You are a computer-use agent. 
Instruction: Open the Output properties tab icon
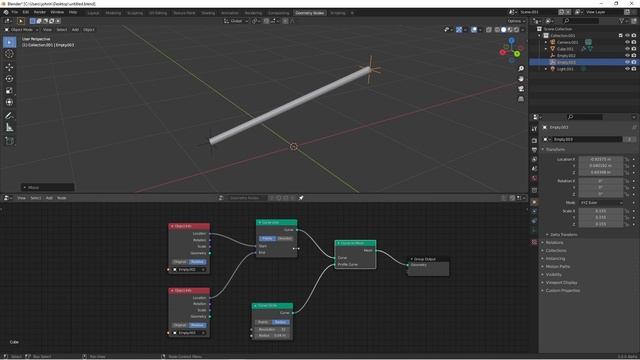(534, 150)
